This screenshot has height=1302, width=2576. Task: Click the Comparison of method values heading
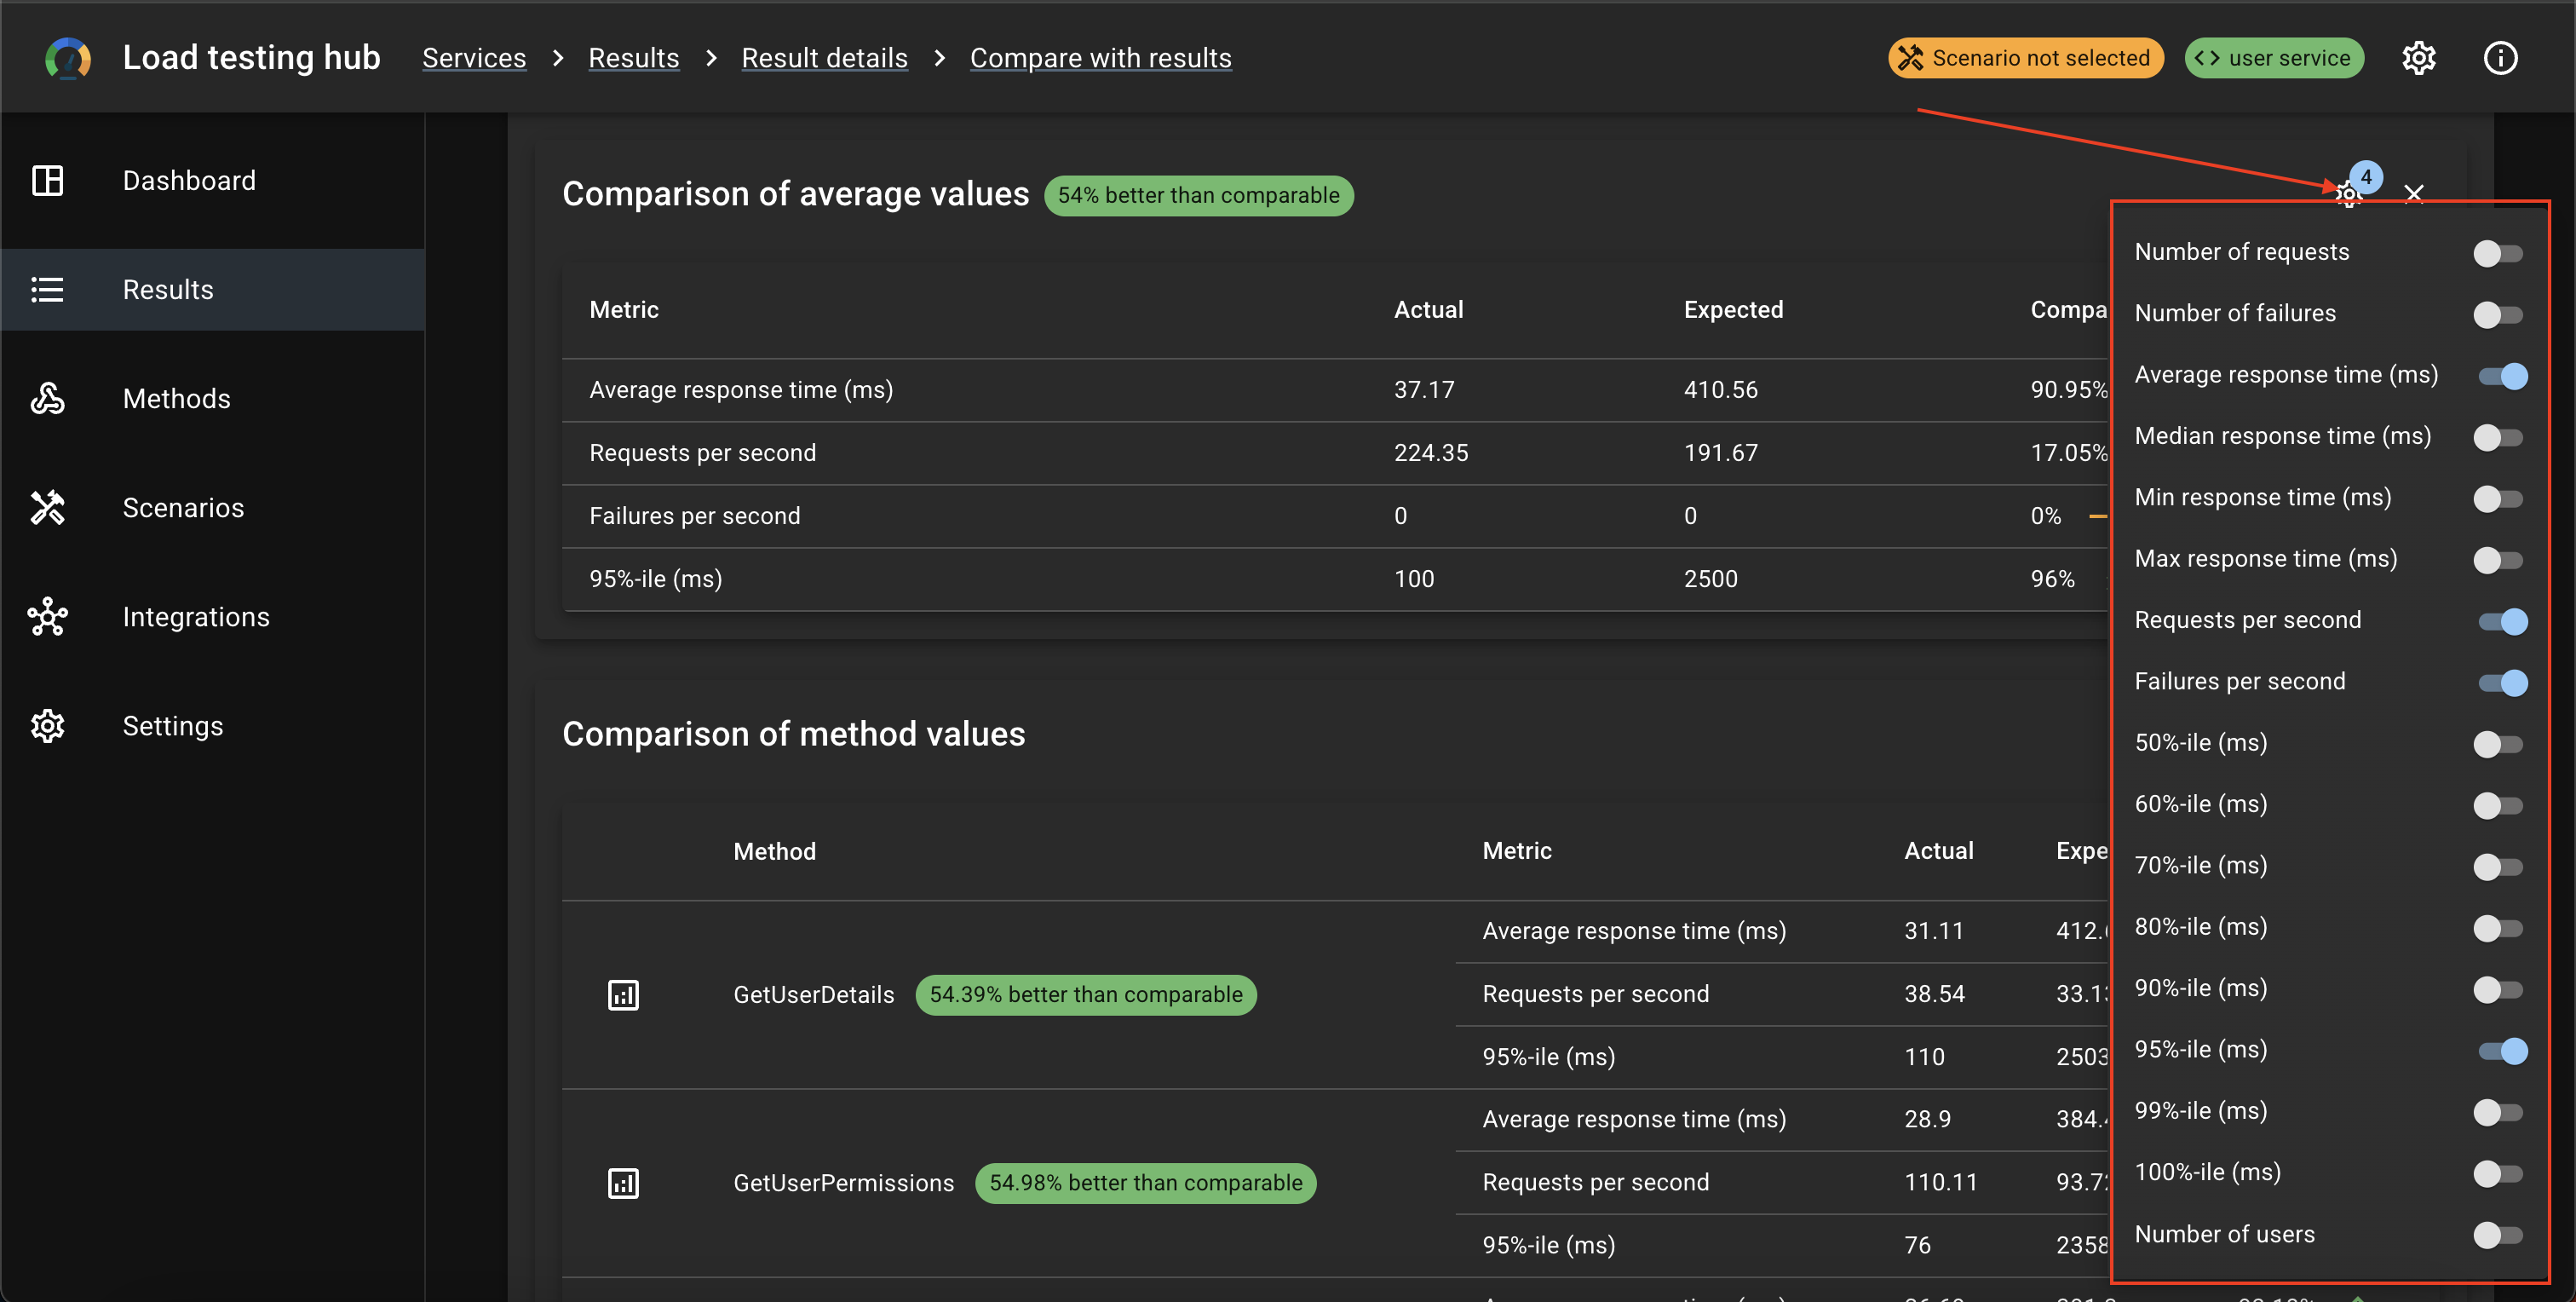[793, 734]
